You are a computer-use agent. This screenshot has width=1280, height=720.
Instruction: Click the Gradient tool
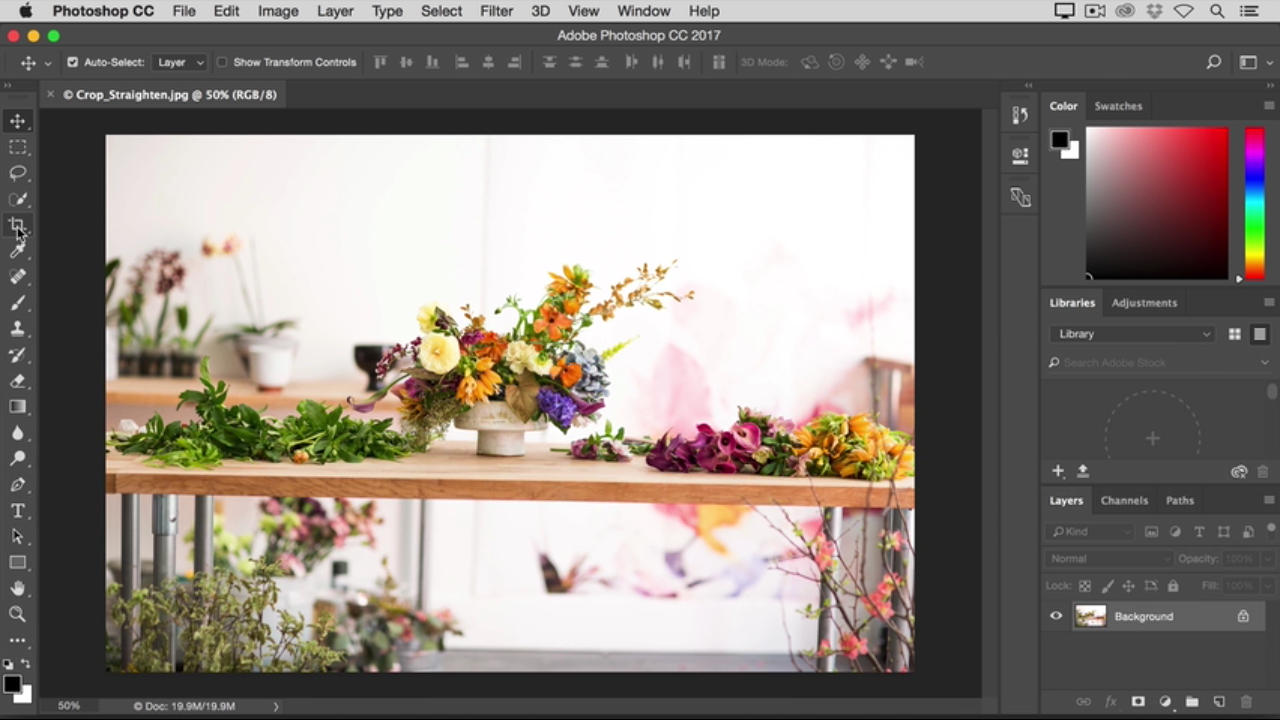(x=17, y=407)
